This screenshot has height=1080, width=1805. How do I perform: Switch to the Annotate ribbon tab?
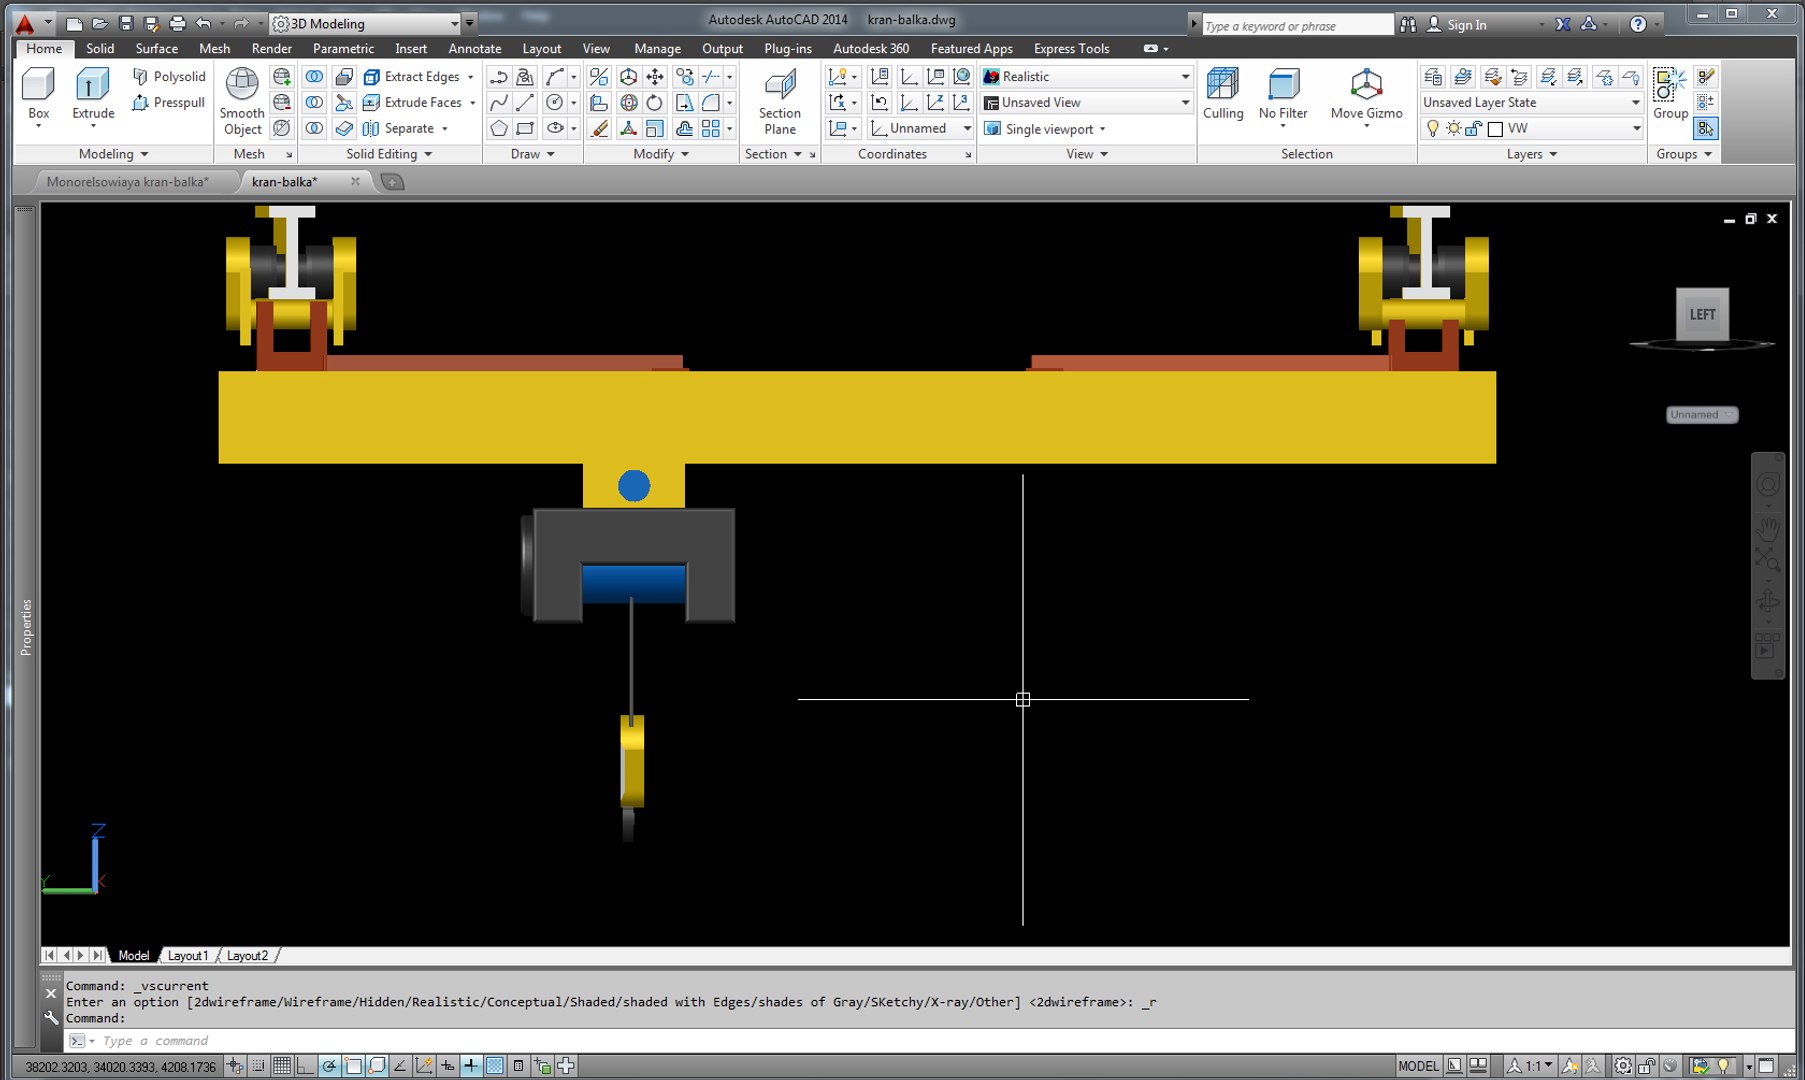click(x=475, y=48)
